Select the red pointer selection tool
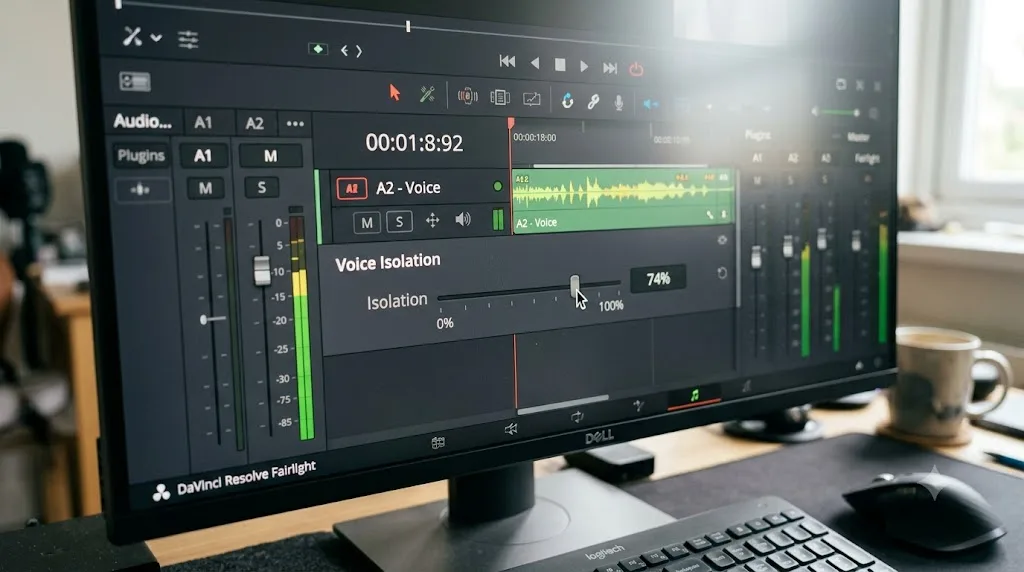The width and height of the screenshot is (1024, 572). (x=394, y=93)
